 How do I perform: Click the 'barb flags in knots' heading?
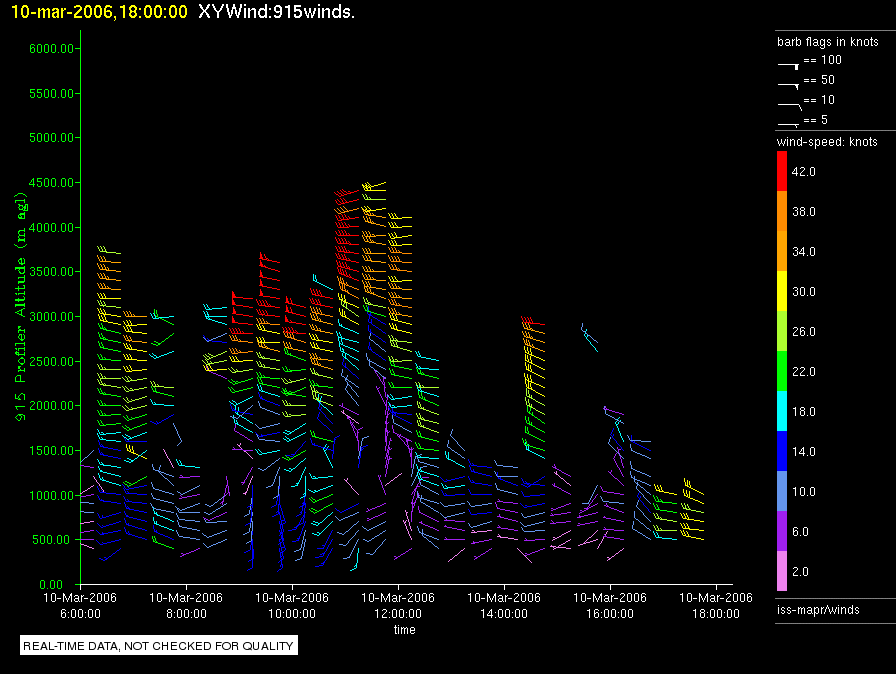pos(827,42)
